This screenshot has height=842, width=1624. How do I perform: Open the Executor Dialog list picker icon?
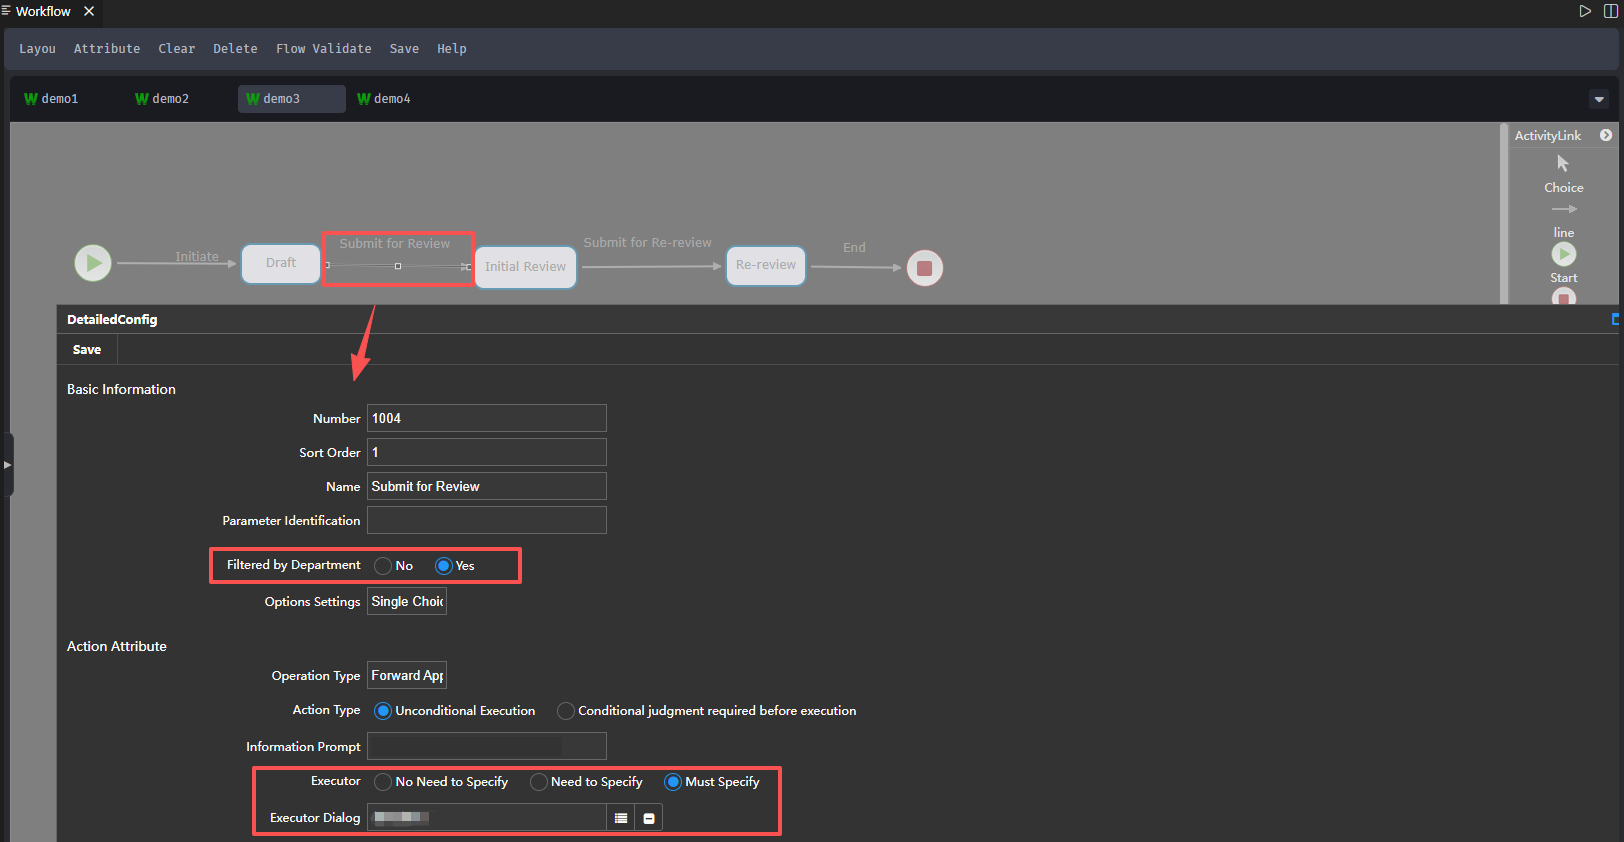click(621, 818)
